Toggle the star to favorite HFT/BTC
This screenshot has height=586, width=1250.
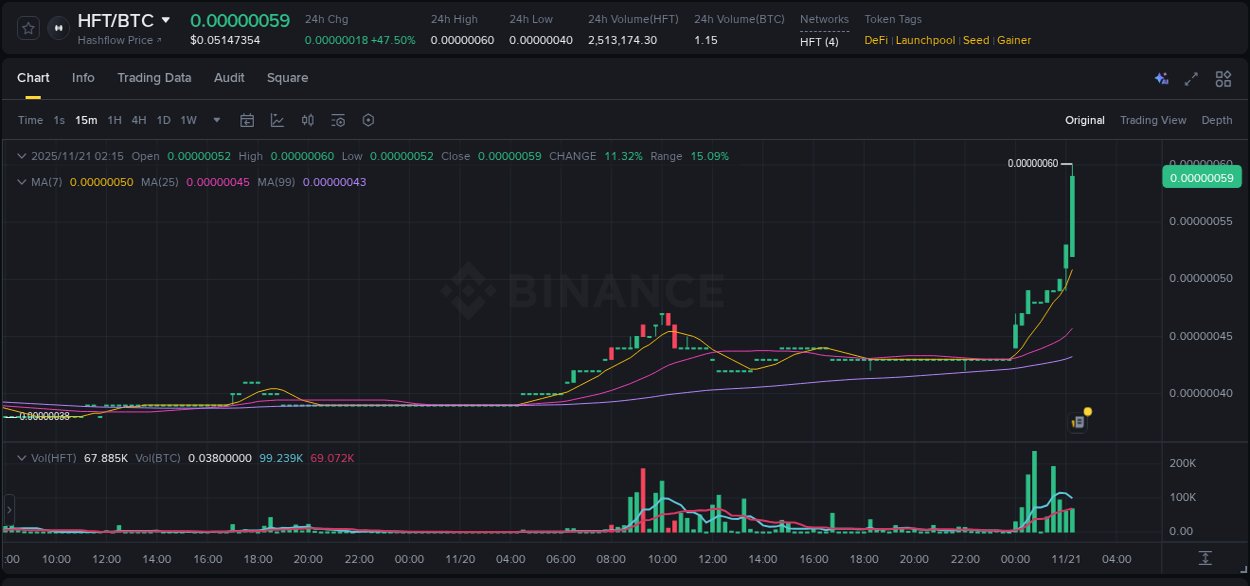[28, 28]
